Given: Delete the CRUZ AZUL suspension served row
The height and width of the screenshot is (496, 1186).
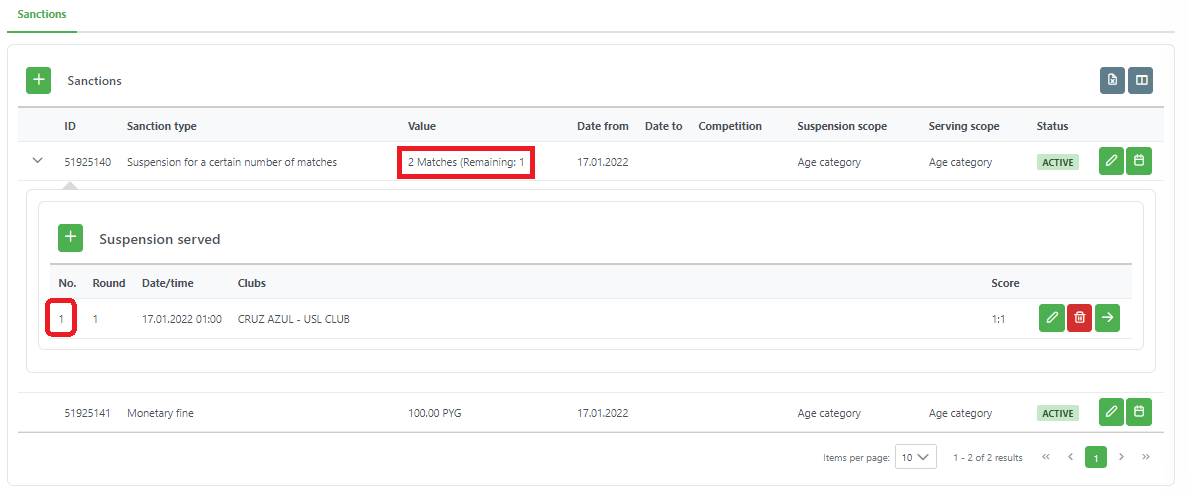Looking at the screenshot, I should [1079, 318].
